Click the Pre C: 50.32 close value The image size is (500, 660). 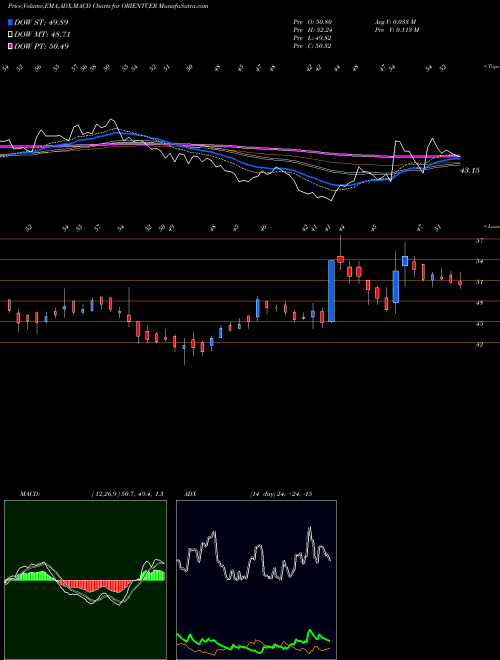313,46
